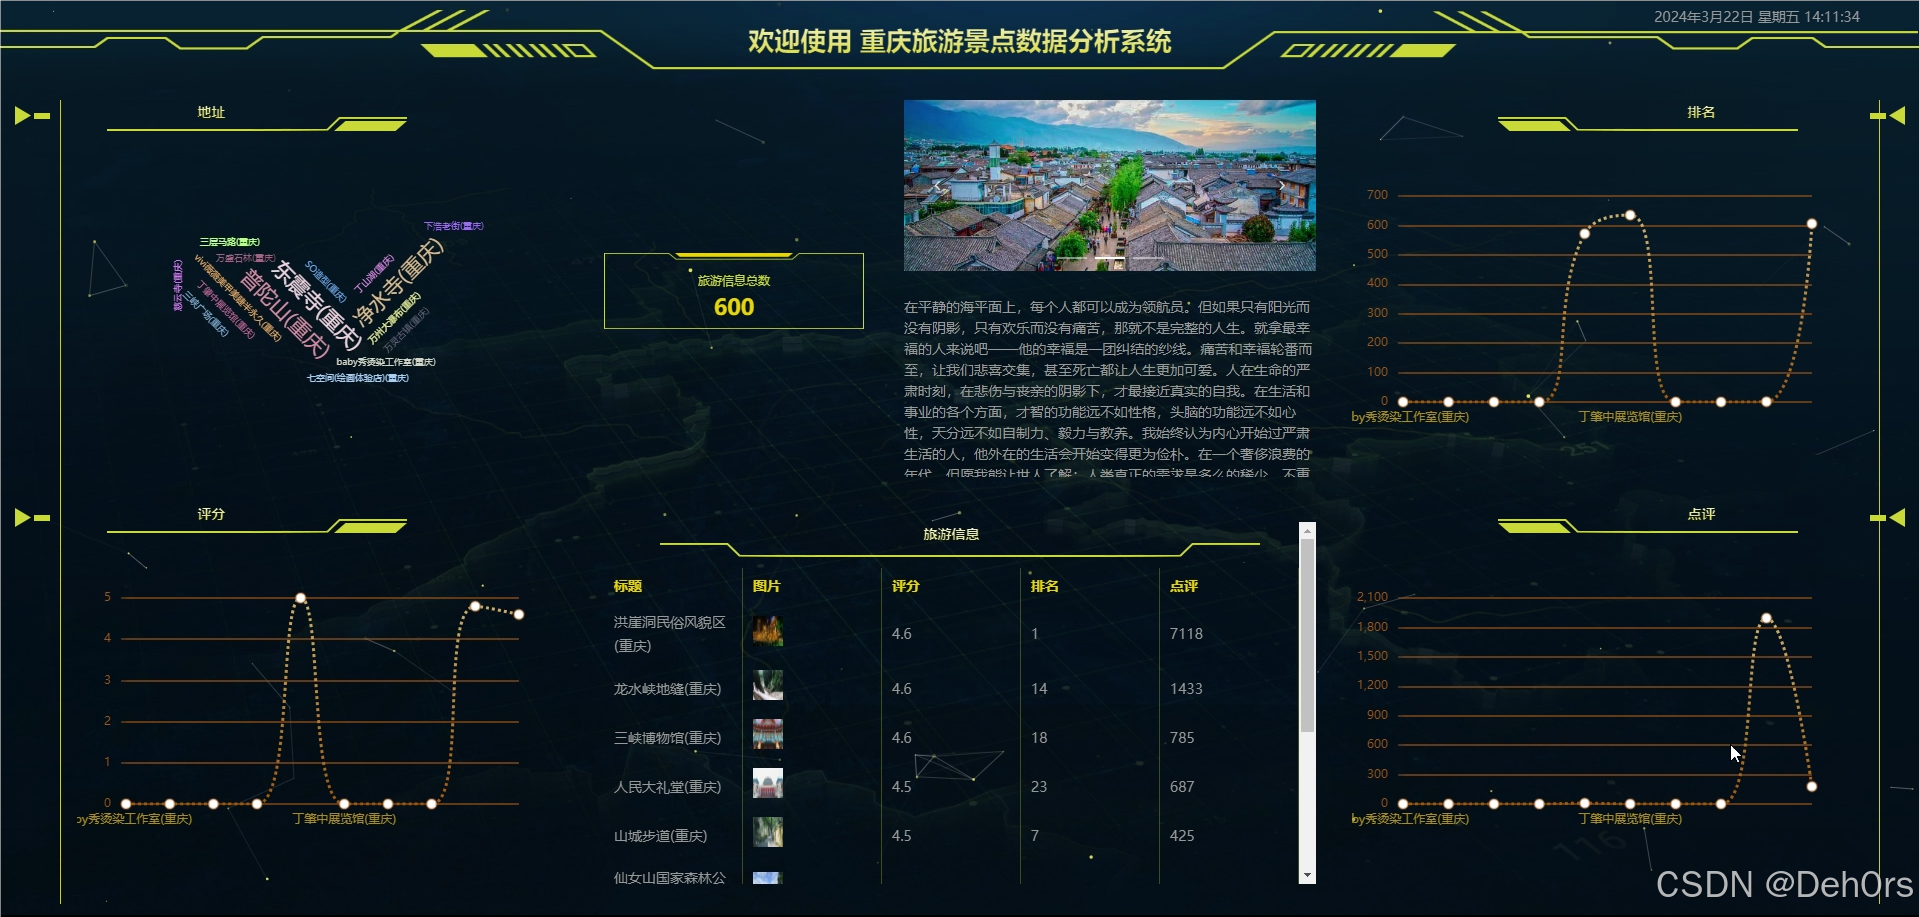This screenshot has width=1919, height=917.
Task: Click the 地址 panel title
Action: pyautogui.click(x=211, y=112)
